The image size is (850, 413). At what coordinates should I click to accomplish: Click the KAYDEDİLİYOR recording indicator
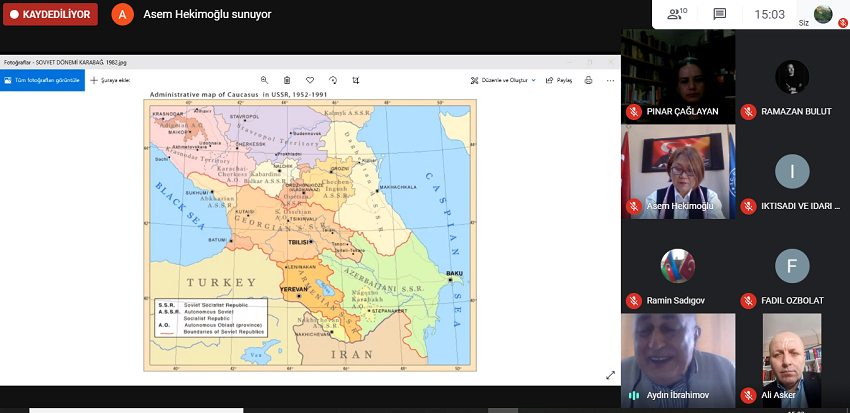click(x=50, y=15)
